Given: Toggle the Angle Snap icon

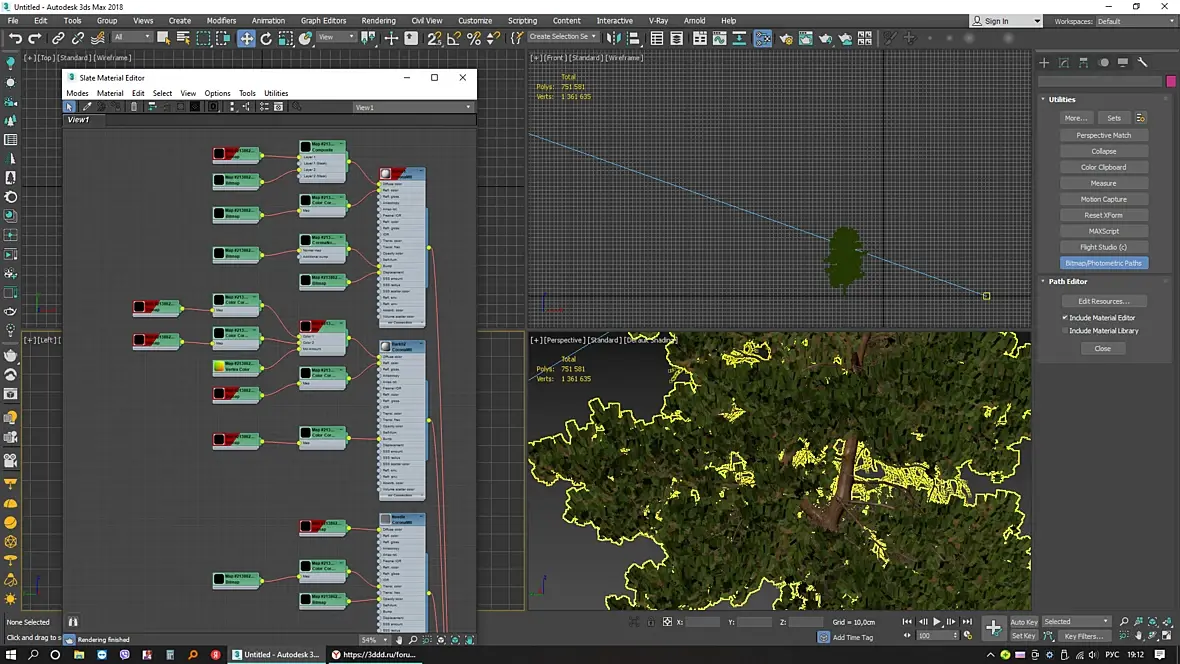Looking at the screenshot, I should click(x=454, y=38).
